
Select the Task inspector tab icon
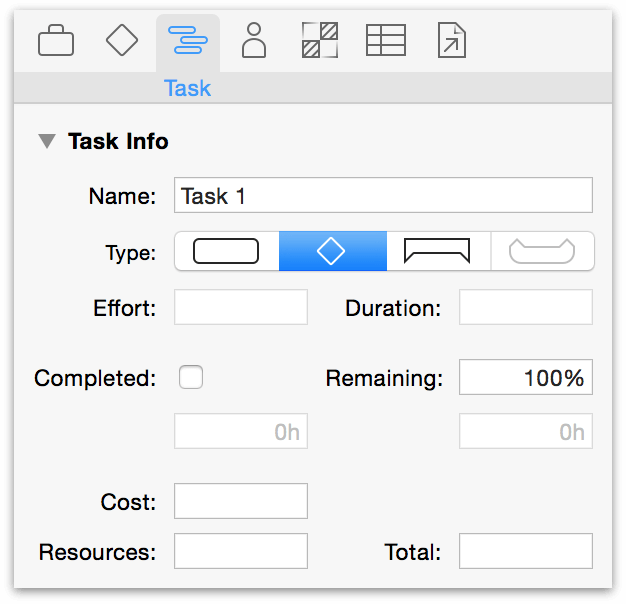(188, 40)
